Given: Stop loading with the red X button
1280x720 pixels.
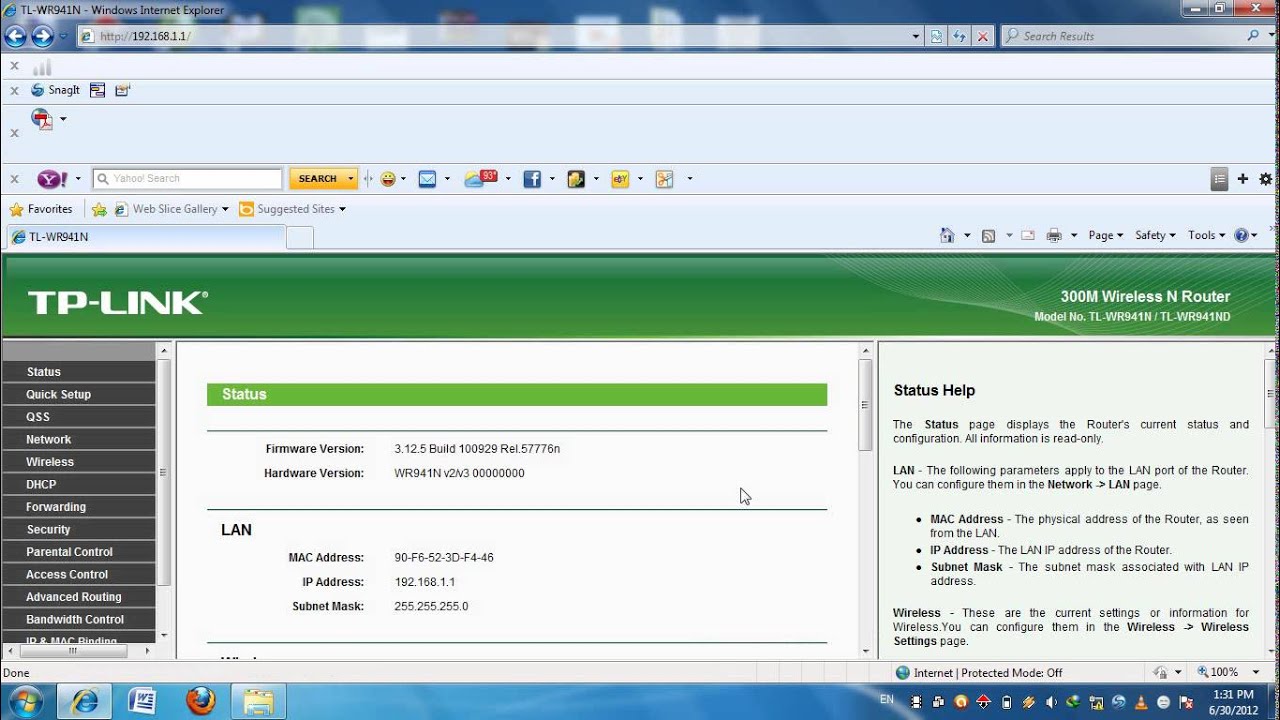Looking at the screenshot, I should [x=983, y=36].
